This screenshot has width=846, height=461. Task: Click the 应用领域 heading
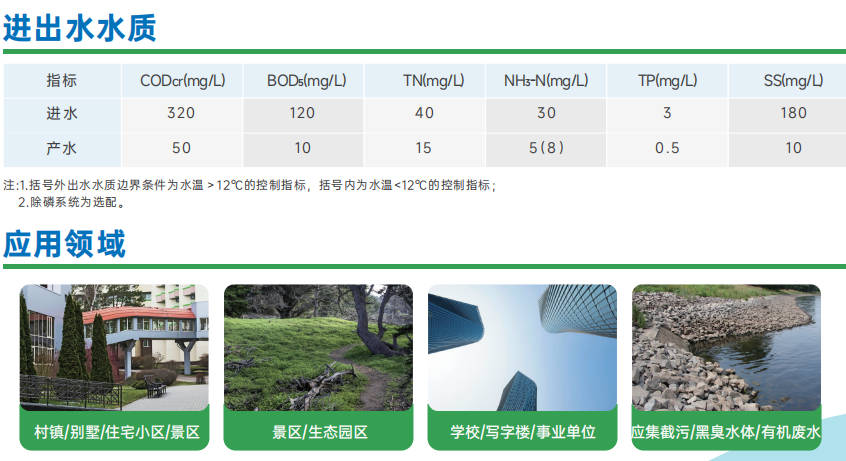click(65, 244)
